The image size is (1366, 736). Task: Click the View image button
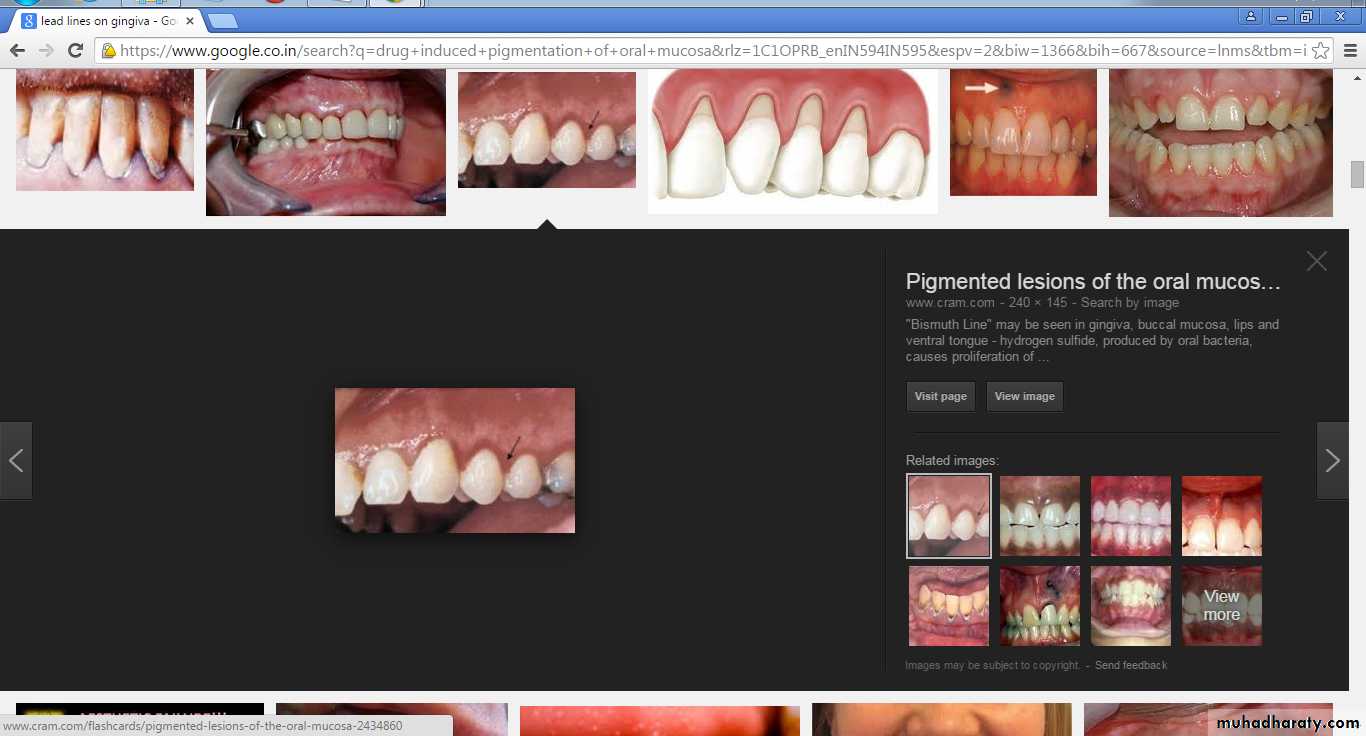1024,396
